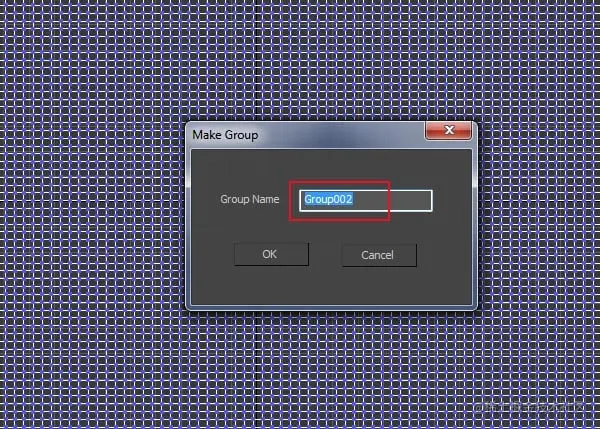Close the Make Group dialog window

[448, 130]
